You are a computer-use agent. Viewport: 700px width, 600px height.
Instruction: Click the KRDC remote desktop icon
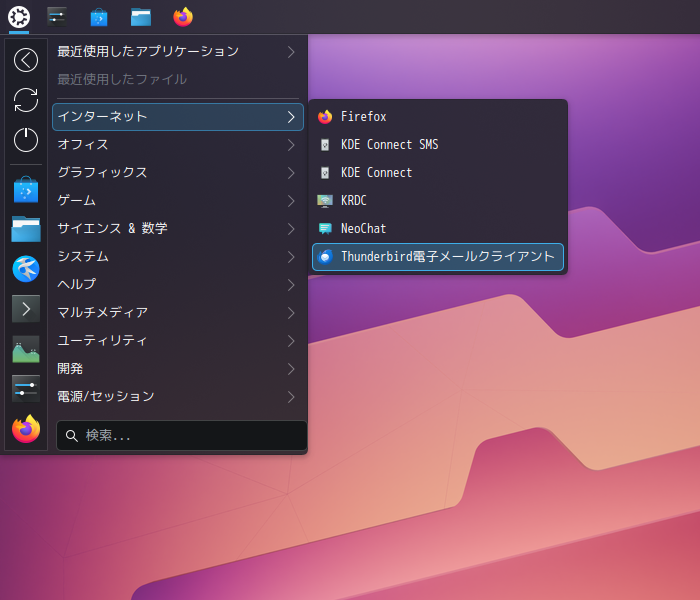tap(325, 201)
